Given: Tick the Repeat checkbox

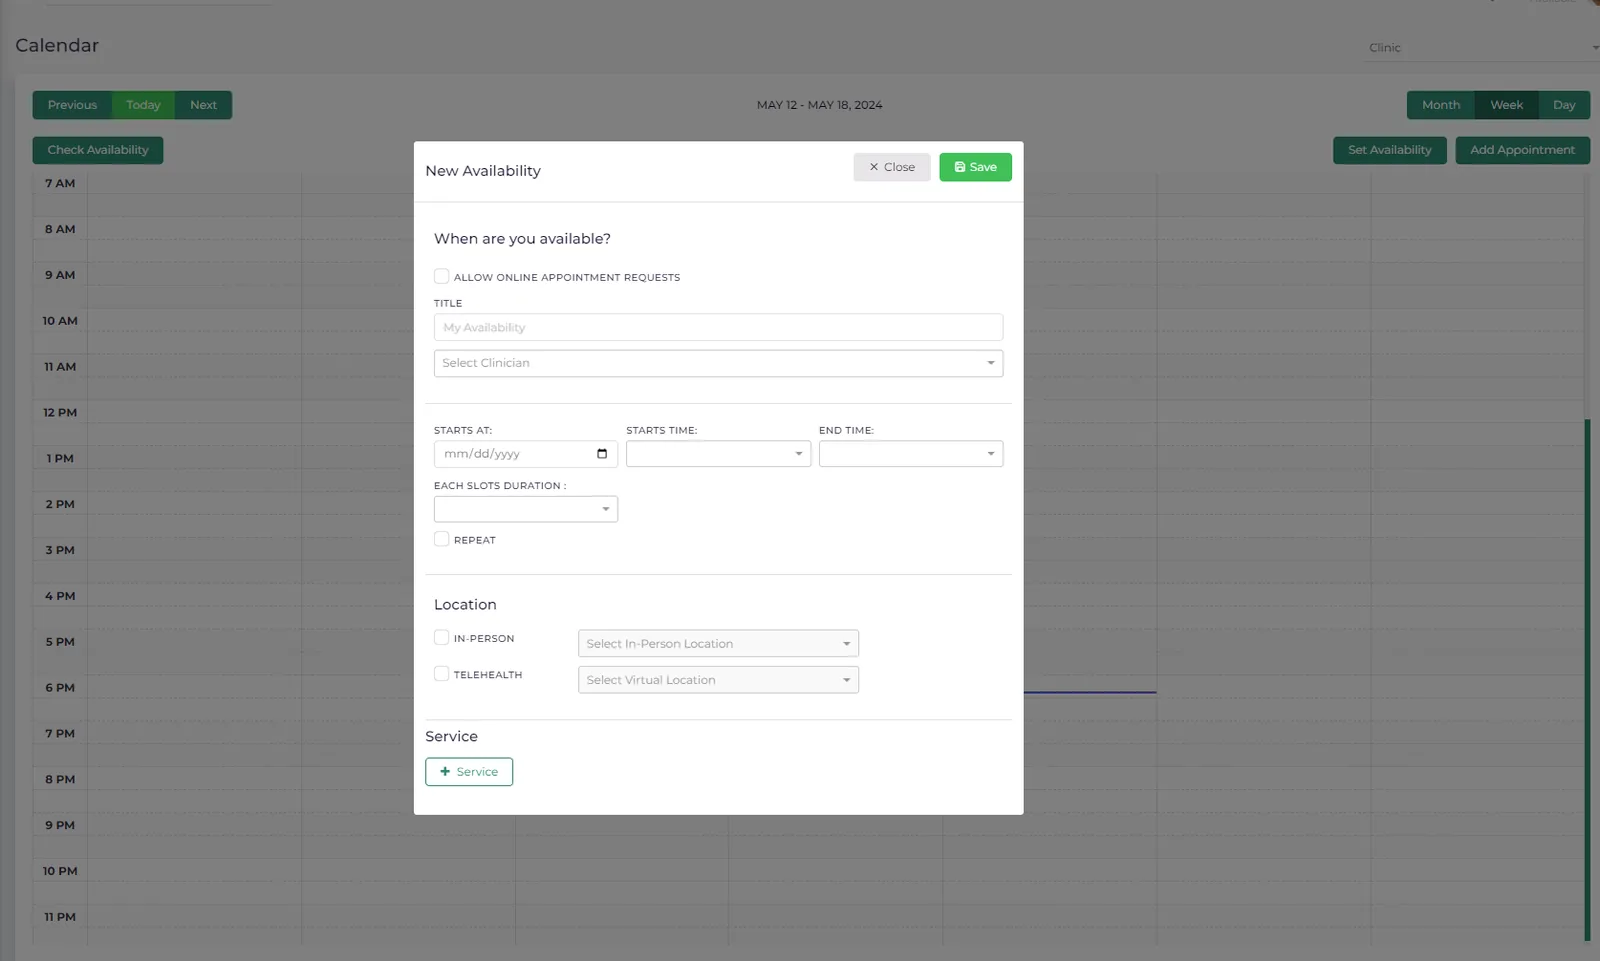Looking at the screenshot, I should coord(441,539).
